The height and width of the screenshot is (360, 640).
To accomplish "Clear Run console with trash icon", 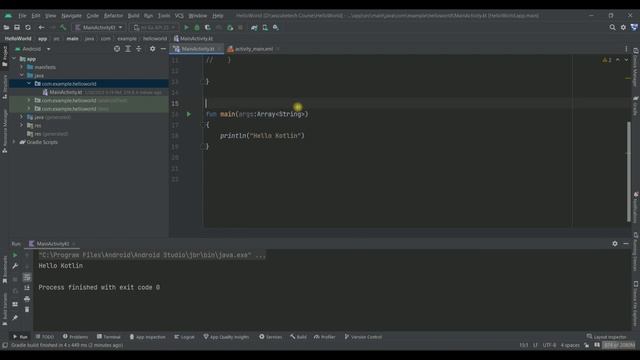I will 27,309.
